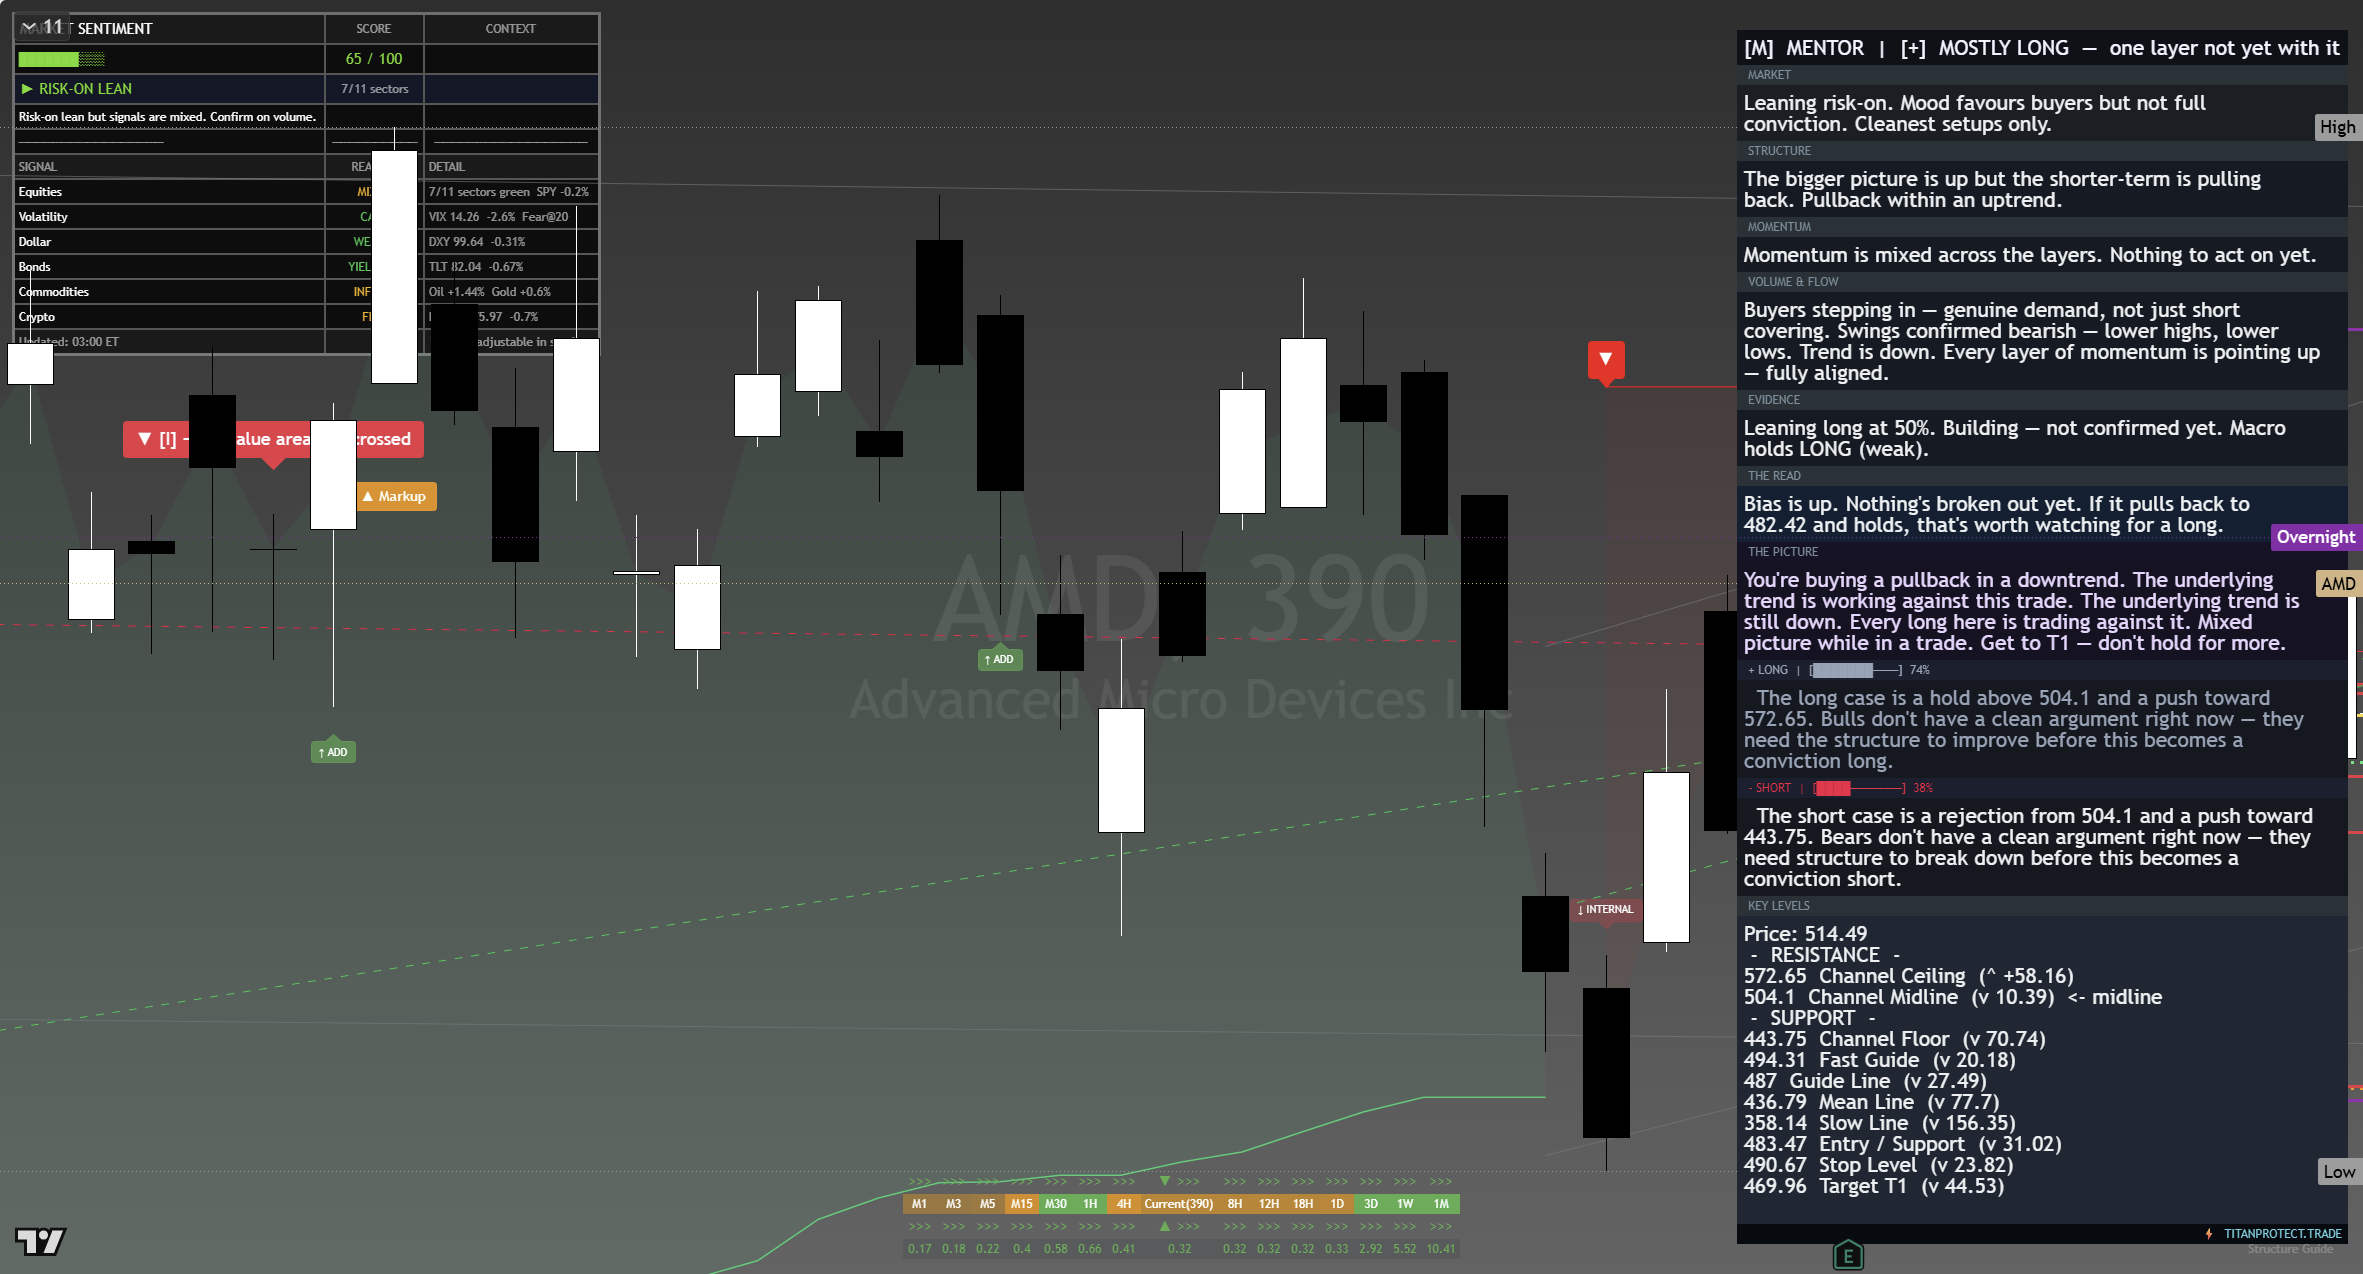Click the TradingView logo
Screen dimensions: 2363x1274
click(41, 1241)
